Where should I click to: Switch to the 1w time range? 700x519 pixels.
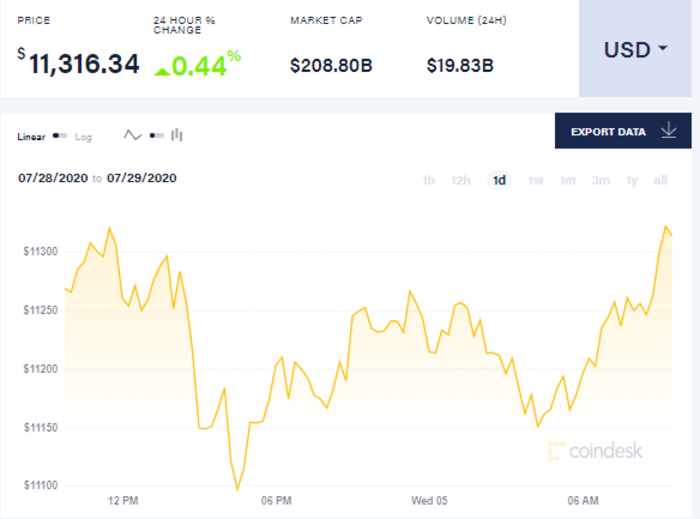535,180
